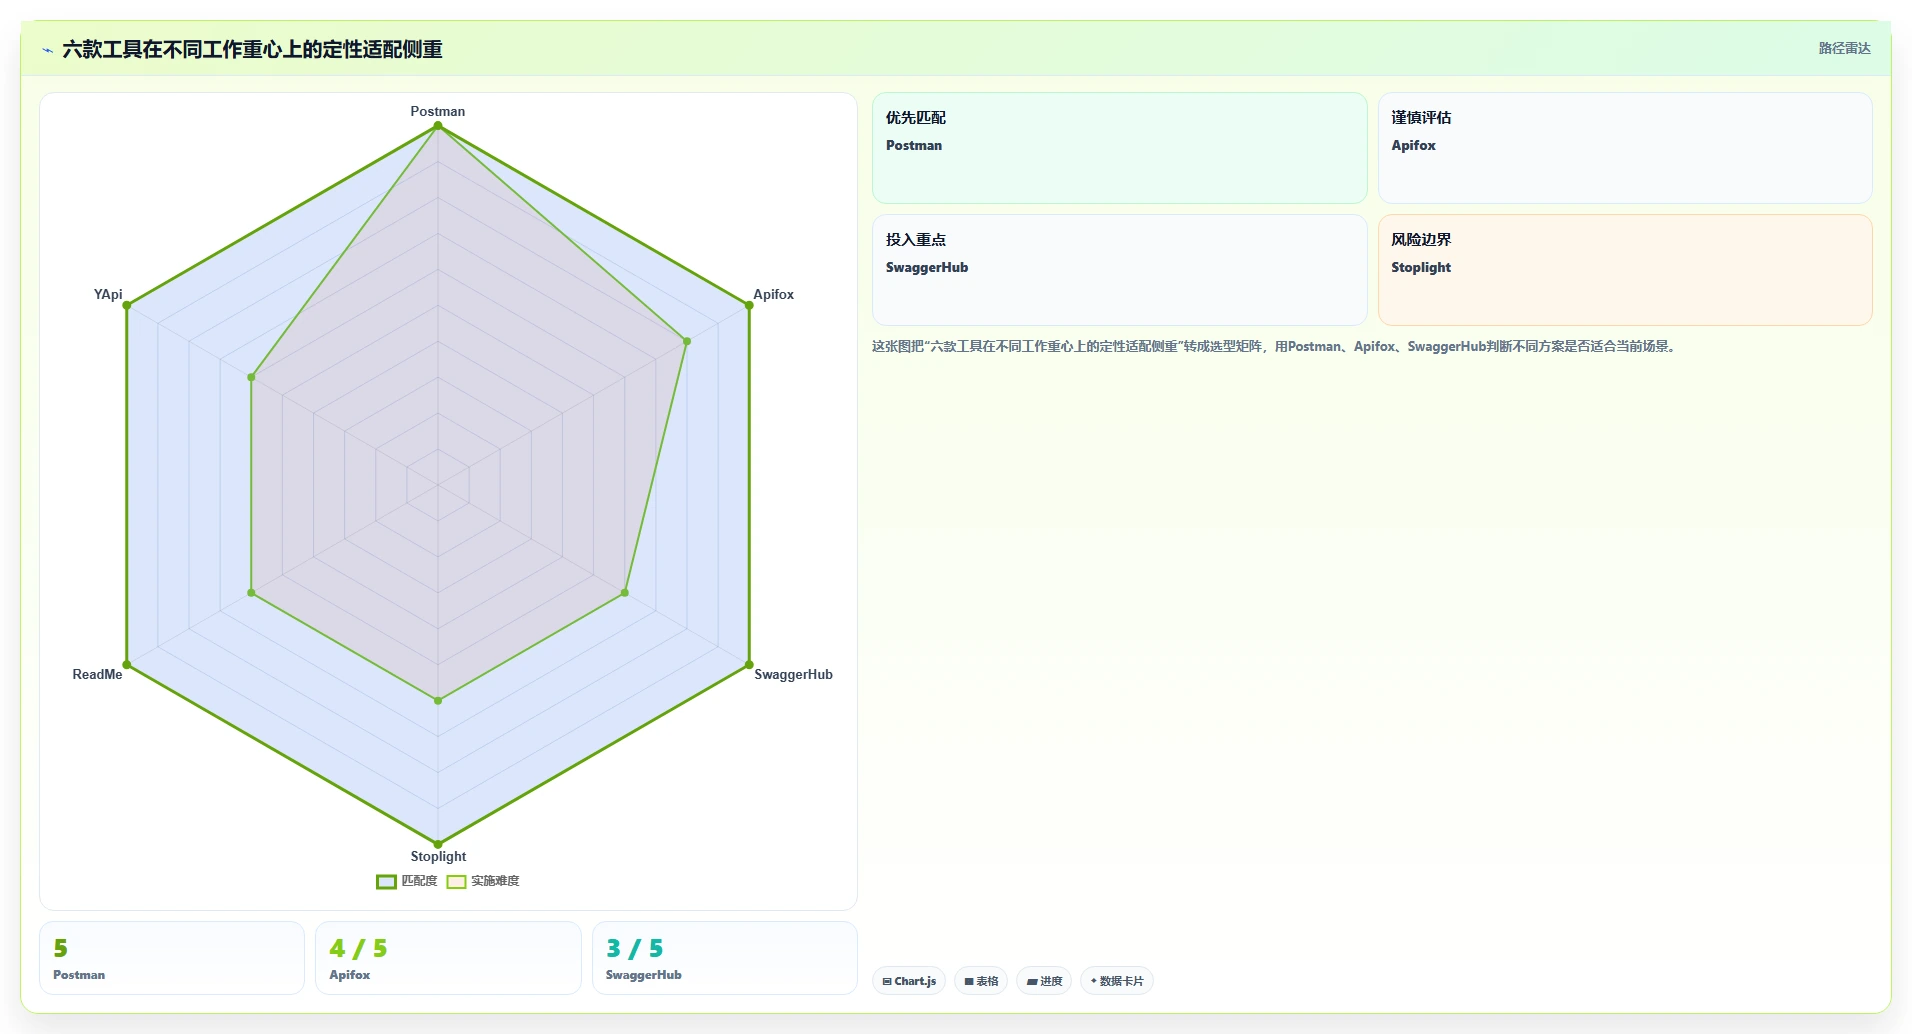Click the outer data point at Apifox axis
This screenshot has height=1034, width=1912.
coord(749,305)
